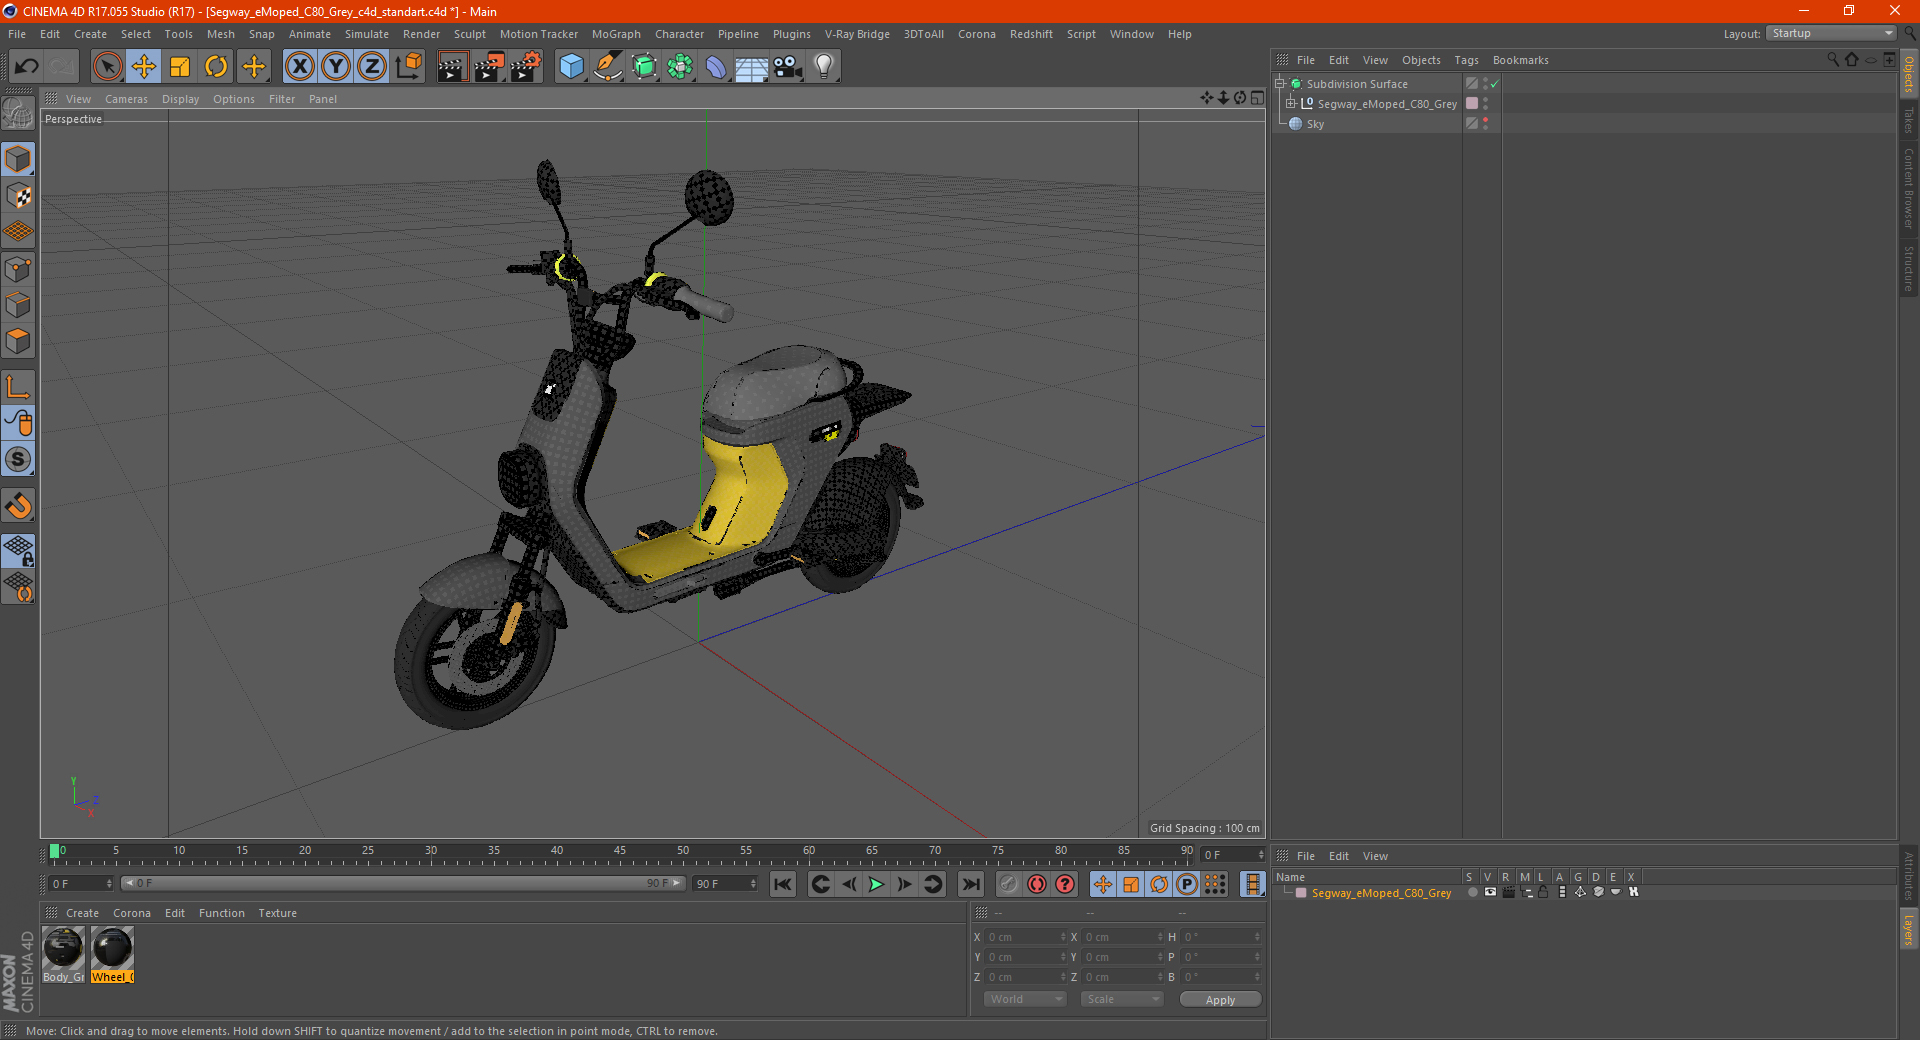
Task: Click Segway_eMoped_C80_Grey layer color swatch in Objects
Action: pos(1472,104)
